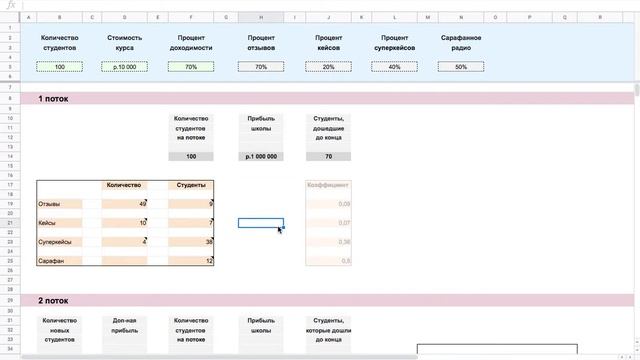Click the 'Коэффициент' header cell
The height and width of the screenshot is (360, 640).
pyautogui.click(x=328, y=185)
